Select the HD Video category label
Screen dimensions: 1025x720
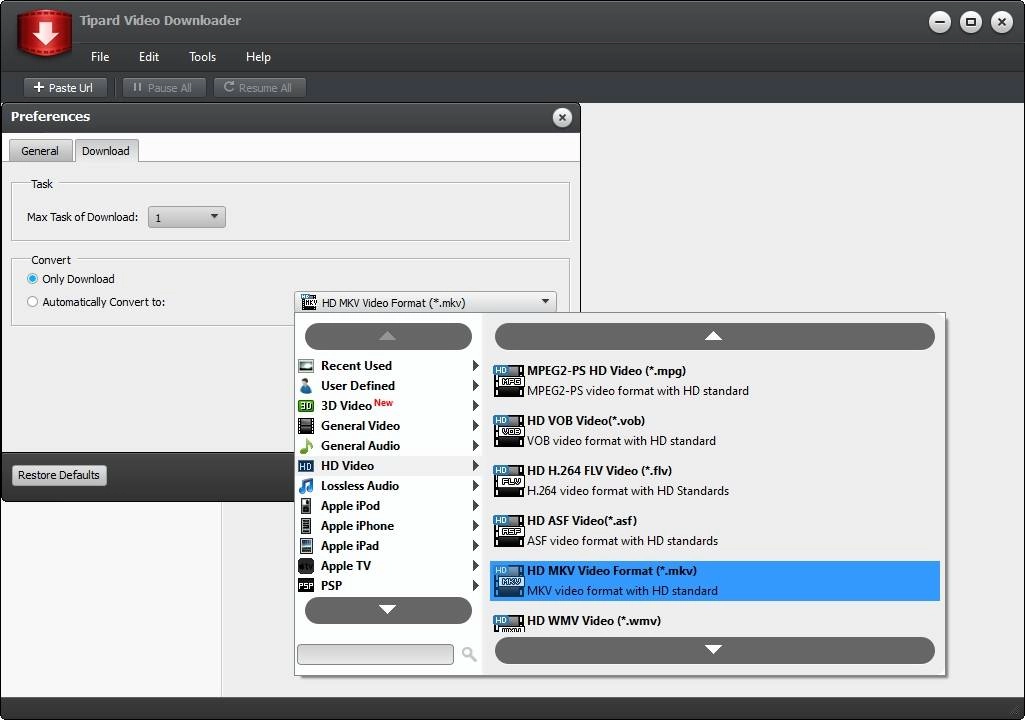point(347,466)
